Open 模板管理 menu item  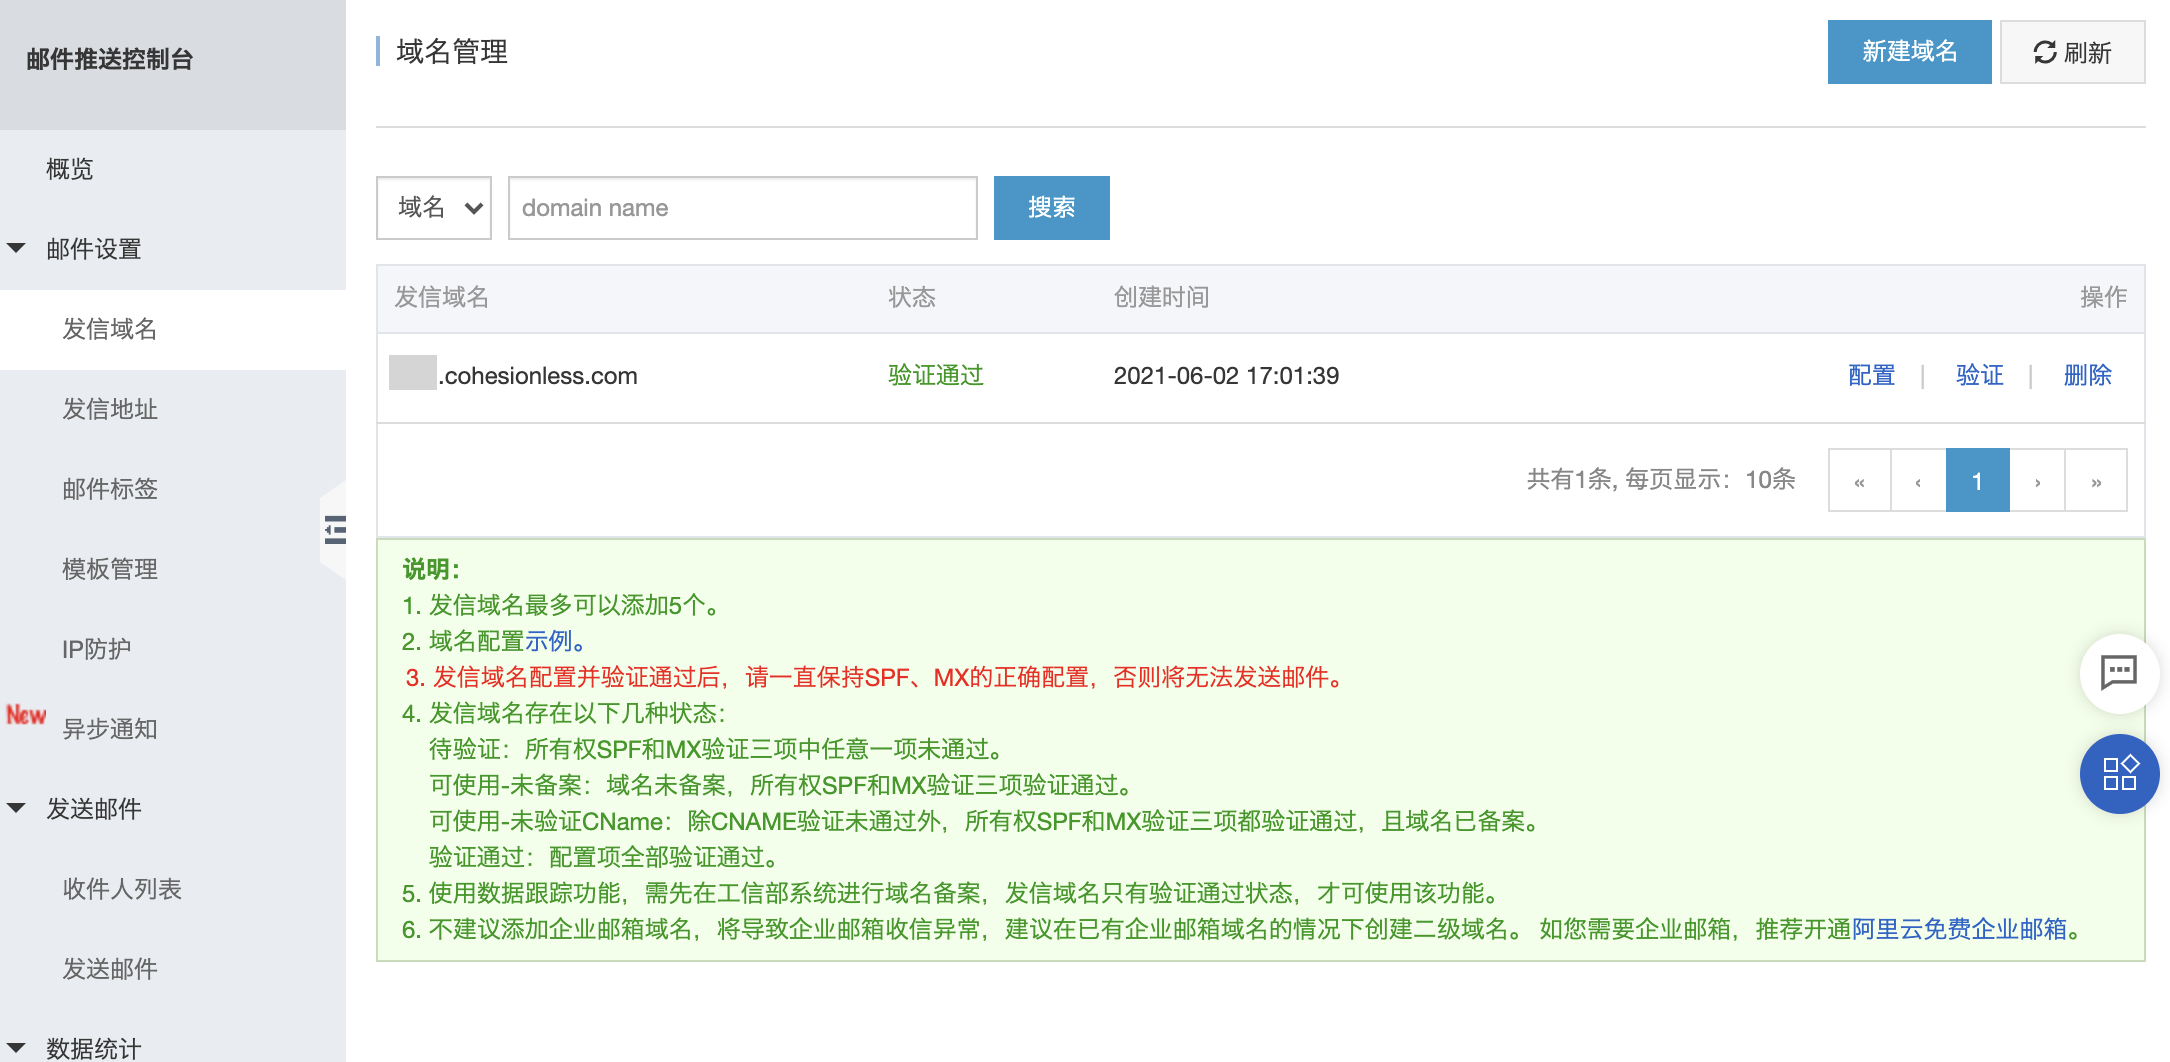pyautogui.click(x=110, y=569)
